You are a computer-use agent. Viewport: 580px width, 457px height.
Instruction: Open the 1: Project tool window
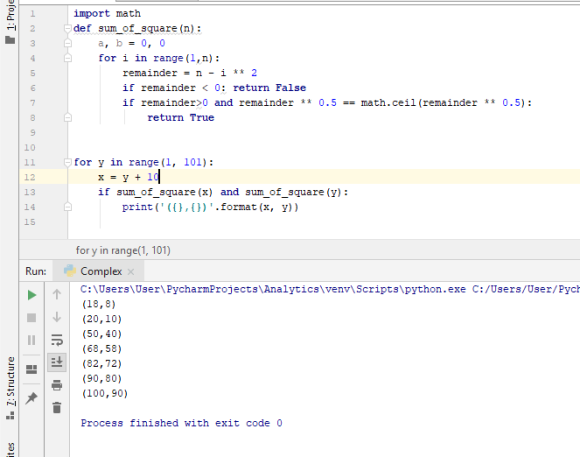coord(10,15)
